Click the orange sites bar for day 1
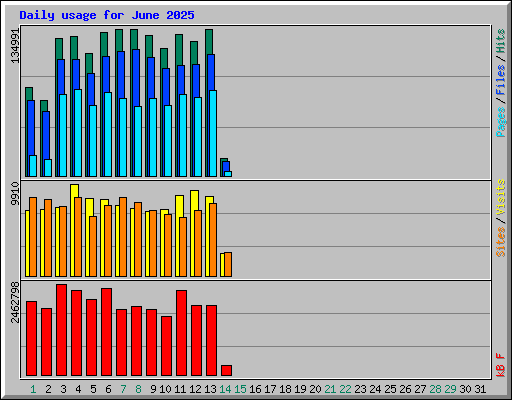512x400 pixels. coord(33,237)
